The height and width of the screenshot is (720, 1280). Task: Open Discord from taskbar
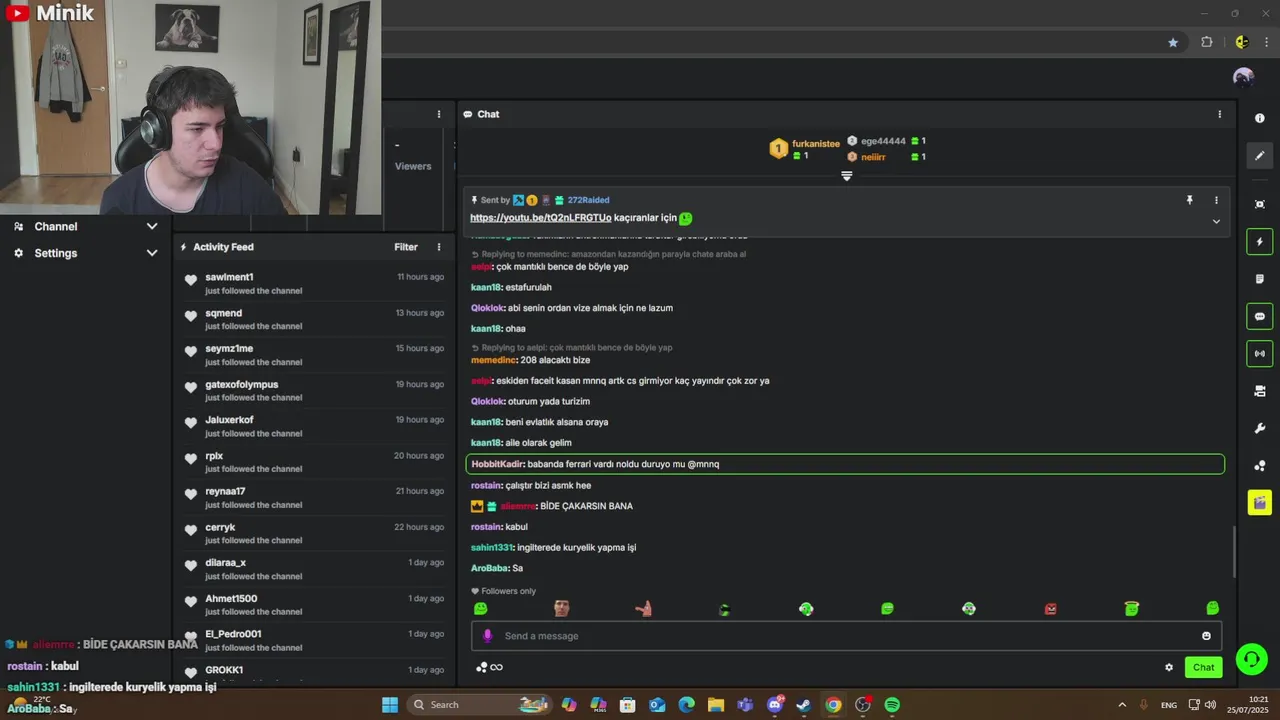coord(775,705)
